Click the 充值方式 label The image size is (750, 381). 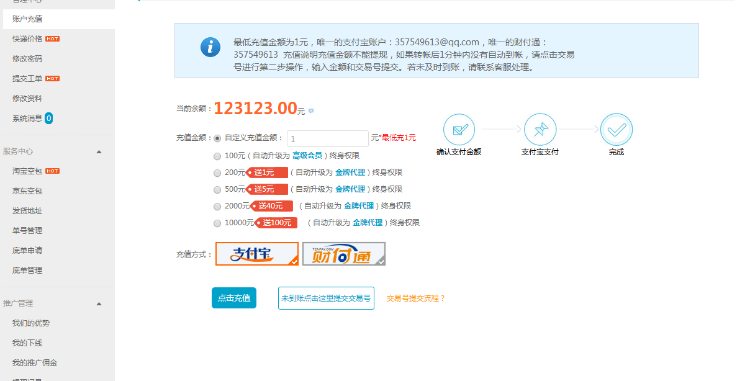click(194, 254)
